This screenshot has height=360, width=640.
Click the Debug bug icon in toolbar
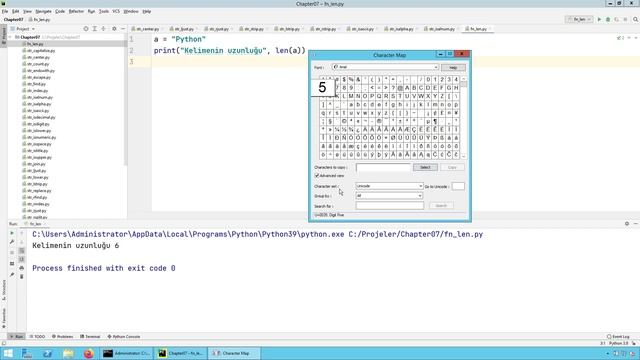608,19
